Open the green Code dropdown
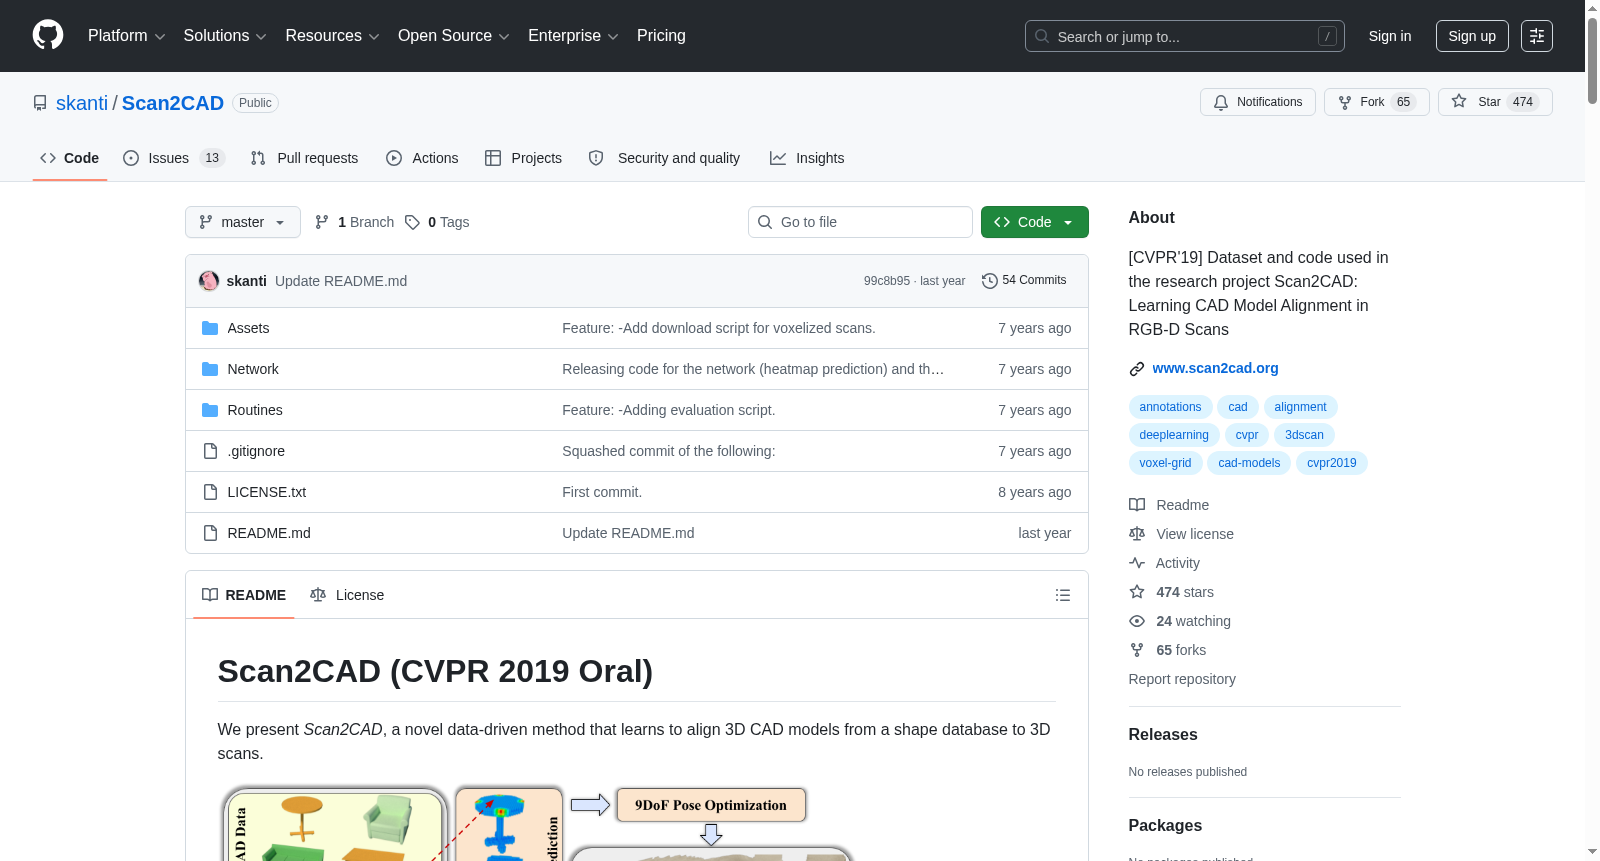The image size is (1600, 861). [1035, 222]
